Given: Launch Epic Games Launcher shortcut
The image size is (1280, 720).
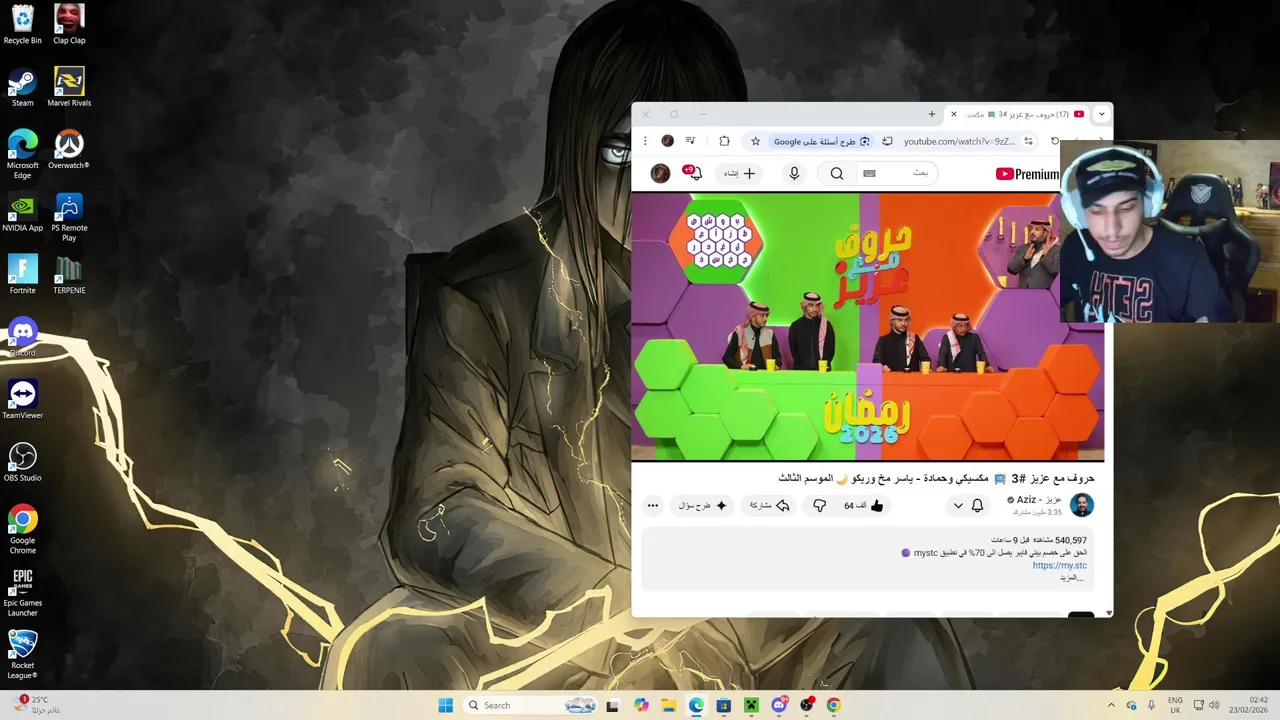Looking at the screenshot, I should [22, 592].
